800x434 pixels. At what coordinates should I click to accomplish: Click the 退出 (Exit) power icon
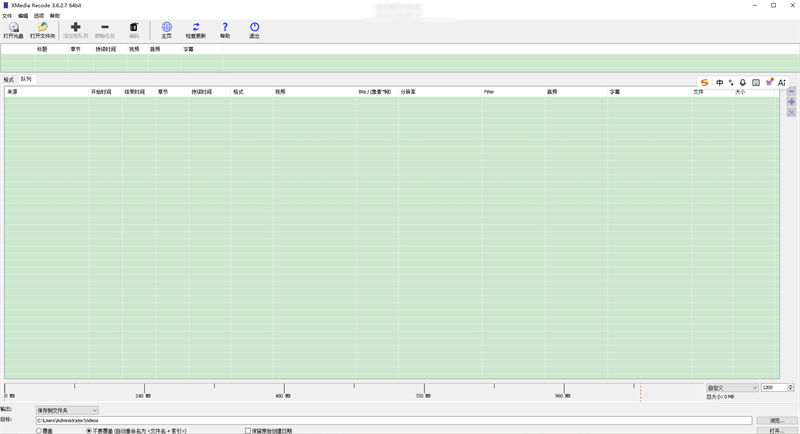coord(254,28)
